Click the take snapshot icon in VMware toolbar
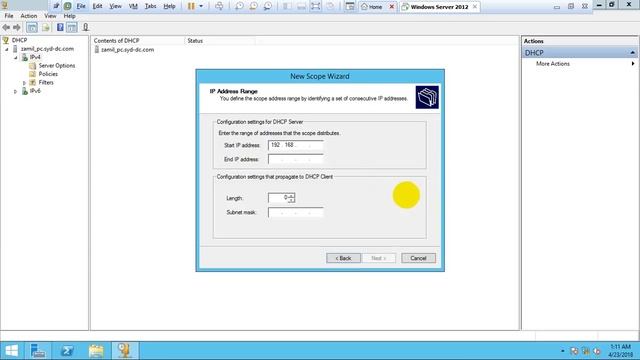640x360 pixels. (239, 6)
